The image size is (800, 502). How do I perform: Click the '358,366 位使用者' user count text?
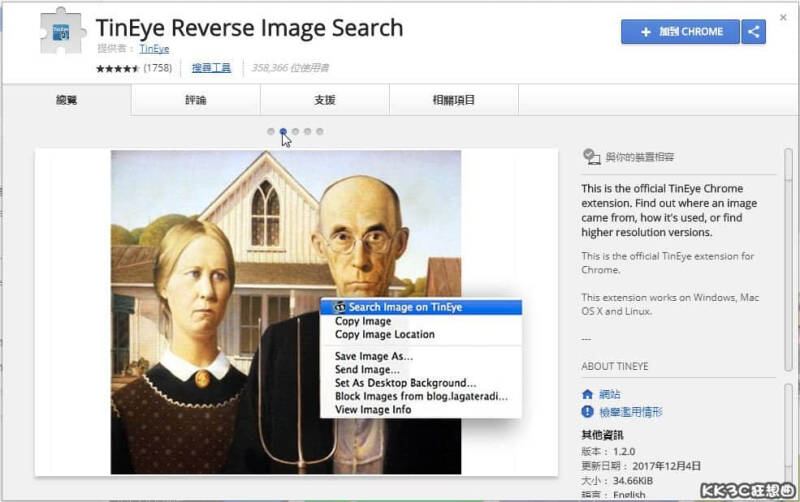pos(290,68)
